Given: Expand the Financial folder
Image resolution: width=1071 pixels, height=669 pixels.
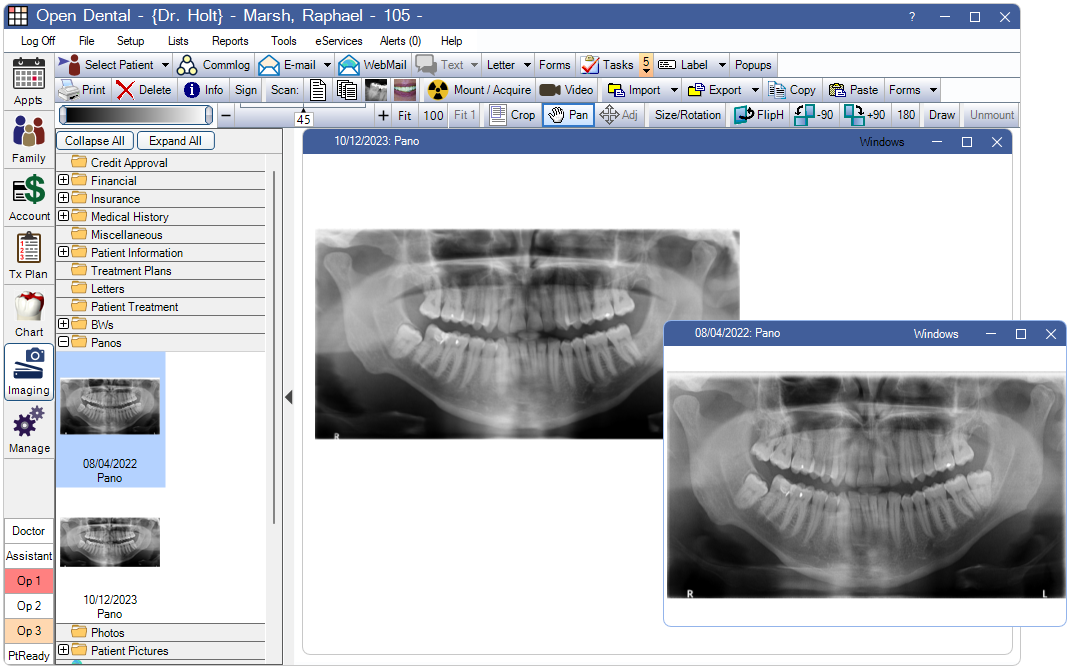Looking at the screenshot, I should click(x=64, y=181).
